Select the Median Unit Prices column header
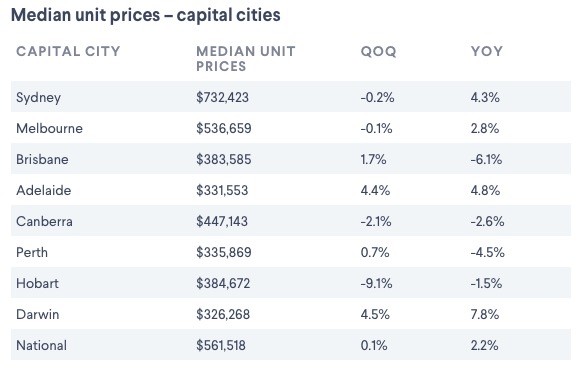The width and height of the screenshot is (579, 371). pyautogui.click(x=246, y=59)
